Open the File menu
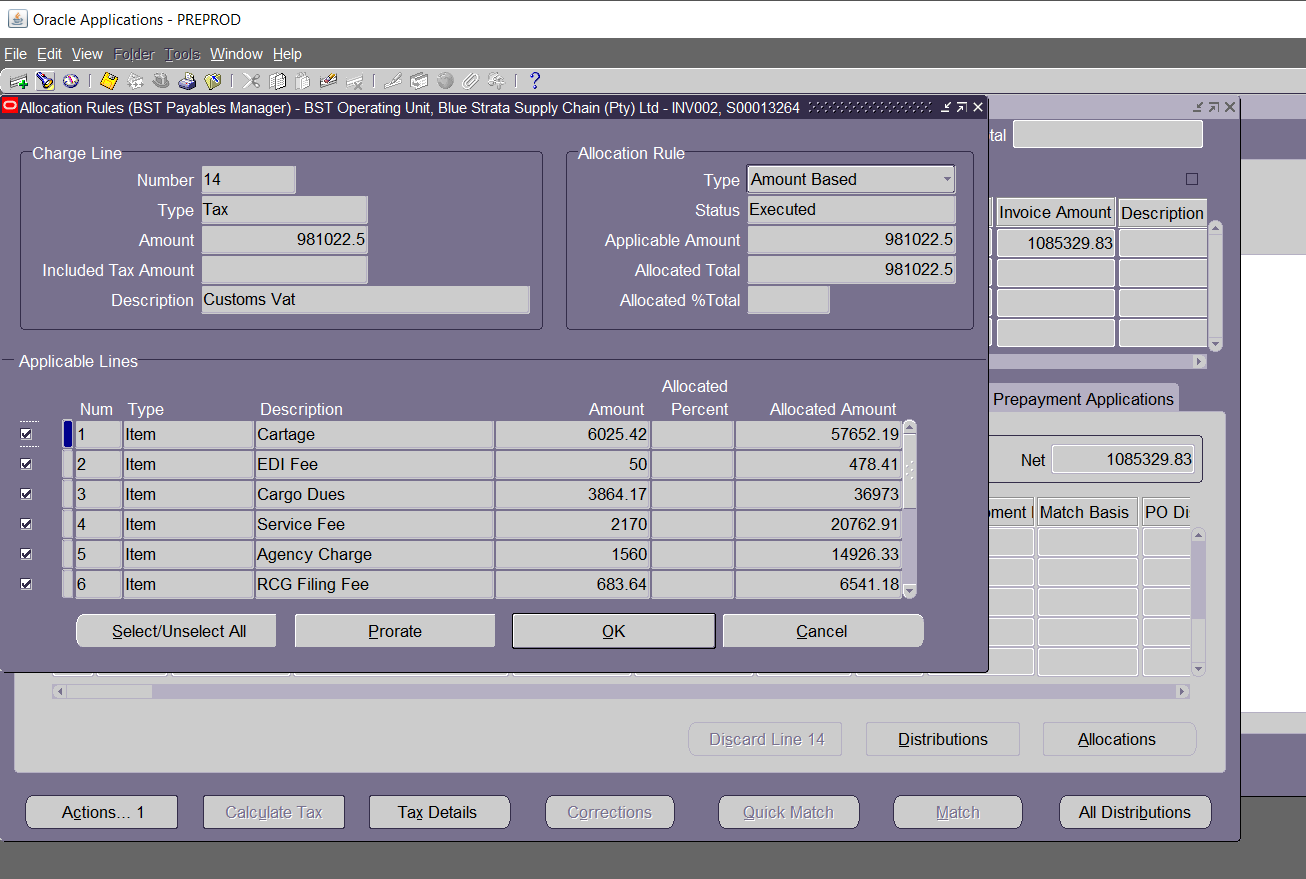Image resolution: width=1306 pixels, height=879 pixels. point(15,54)
